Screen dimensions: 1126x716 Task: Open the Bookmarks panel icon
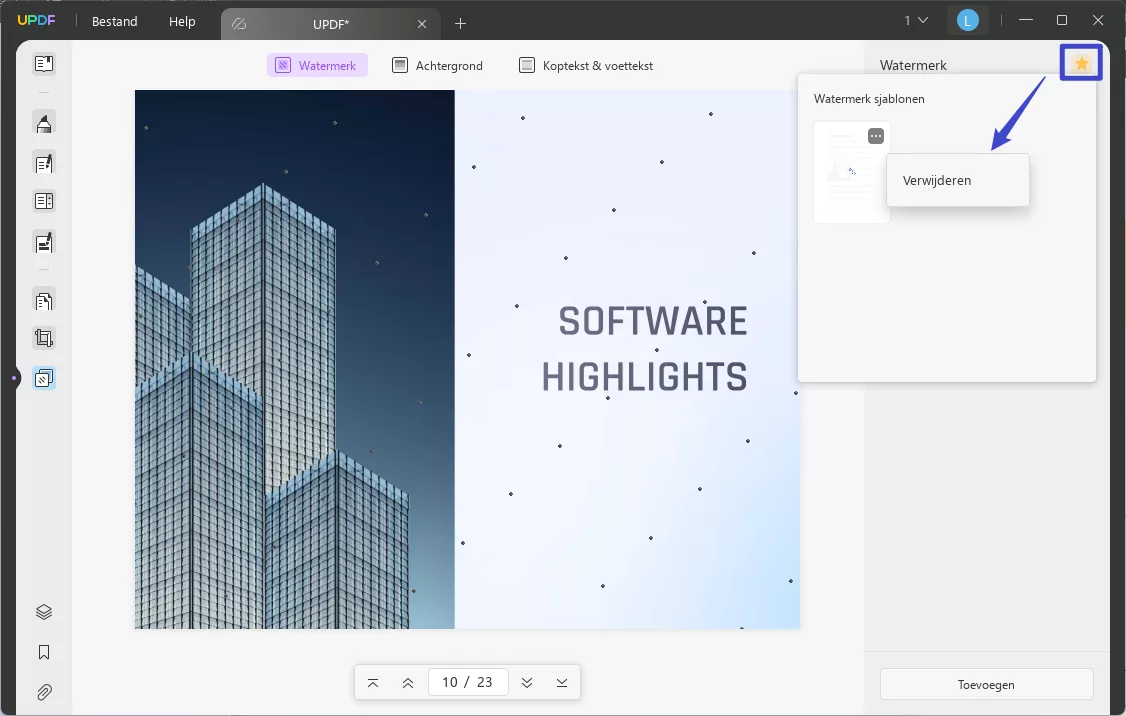click(44, 652)
